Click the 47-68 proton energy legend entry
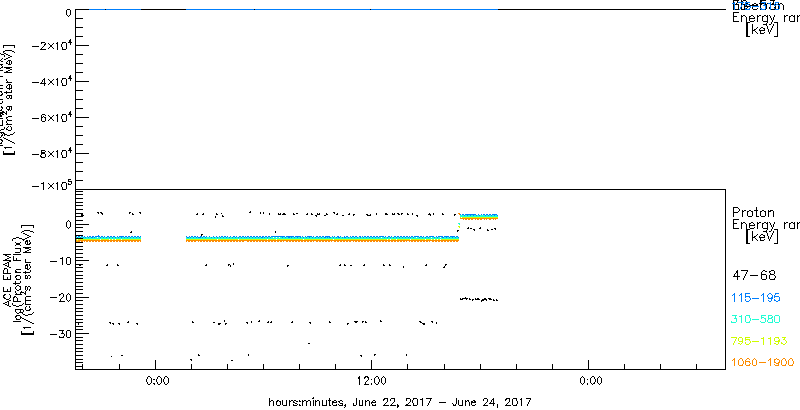Viewport: 800px width, 410px height. click(754, 276)
